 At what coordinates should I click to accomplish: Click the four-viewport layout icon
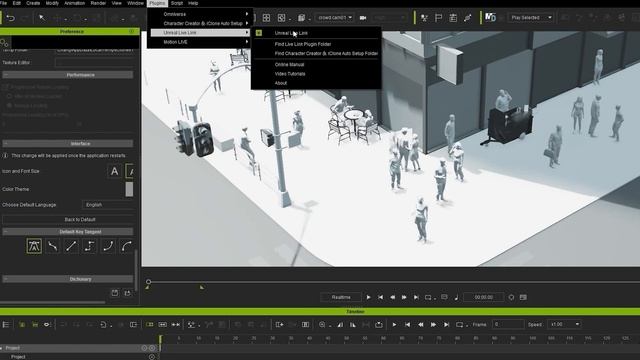pos(266,18)
